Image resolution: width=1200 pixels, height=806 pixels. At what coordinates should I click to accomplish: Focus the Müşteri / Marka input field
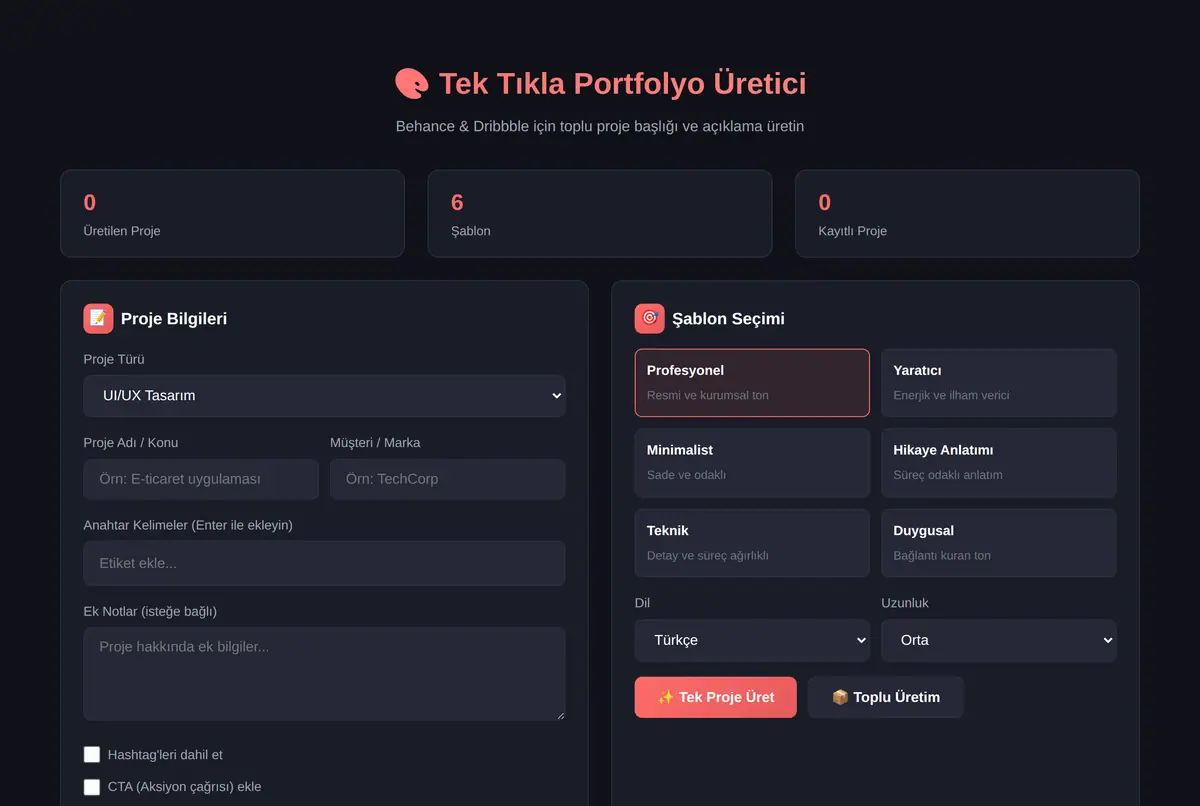tap(448, 479)
